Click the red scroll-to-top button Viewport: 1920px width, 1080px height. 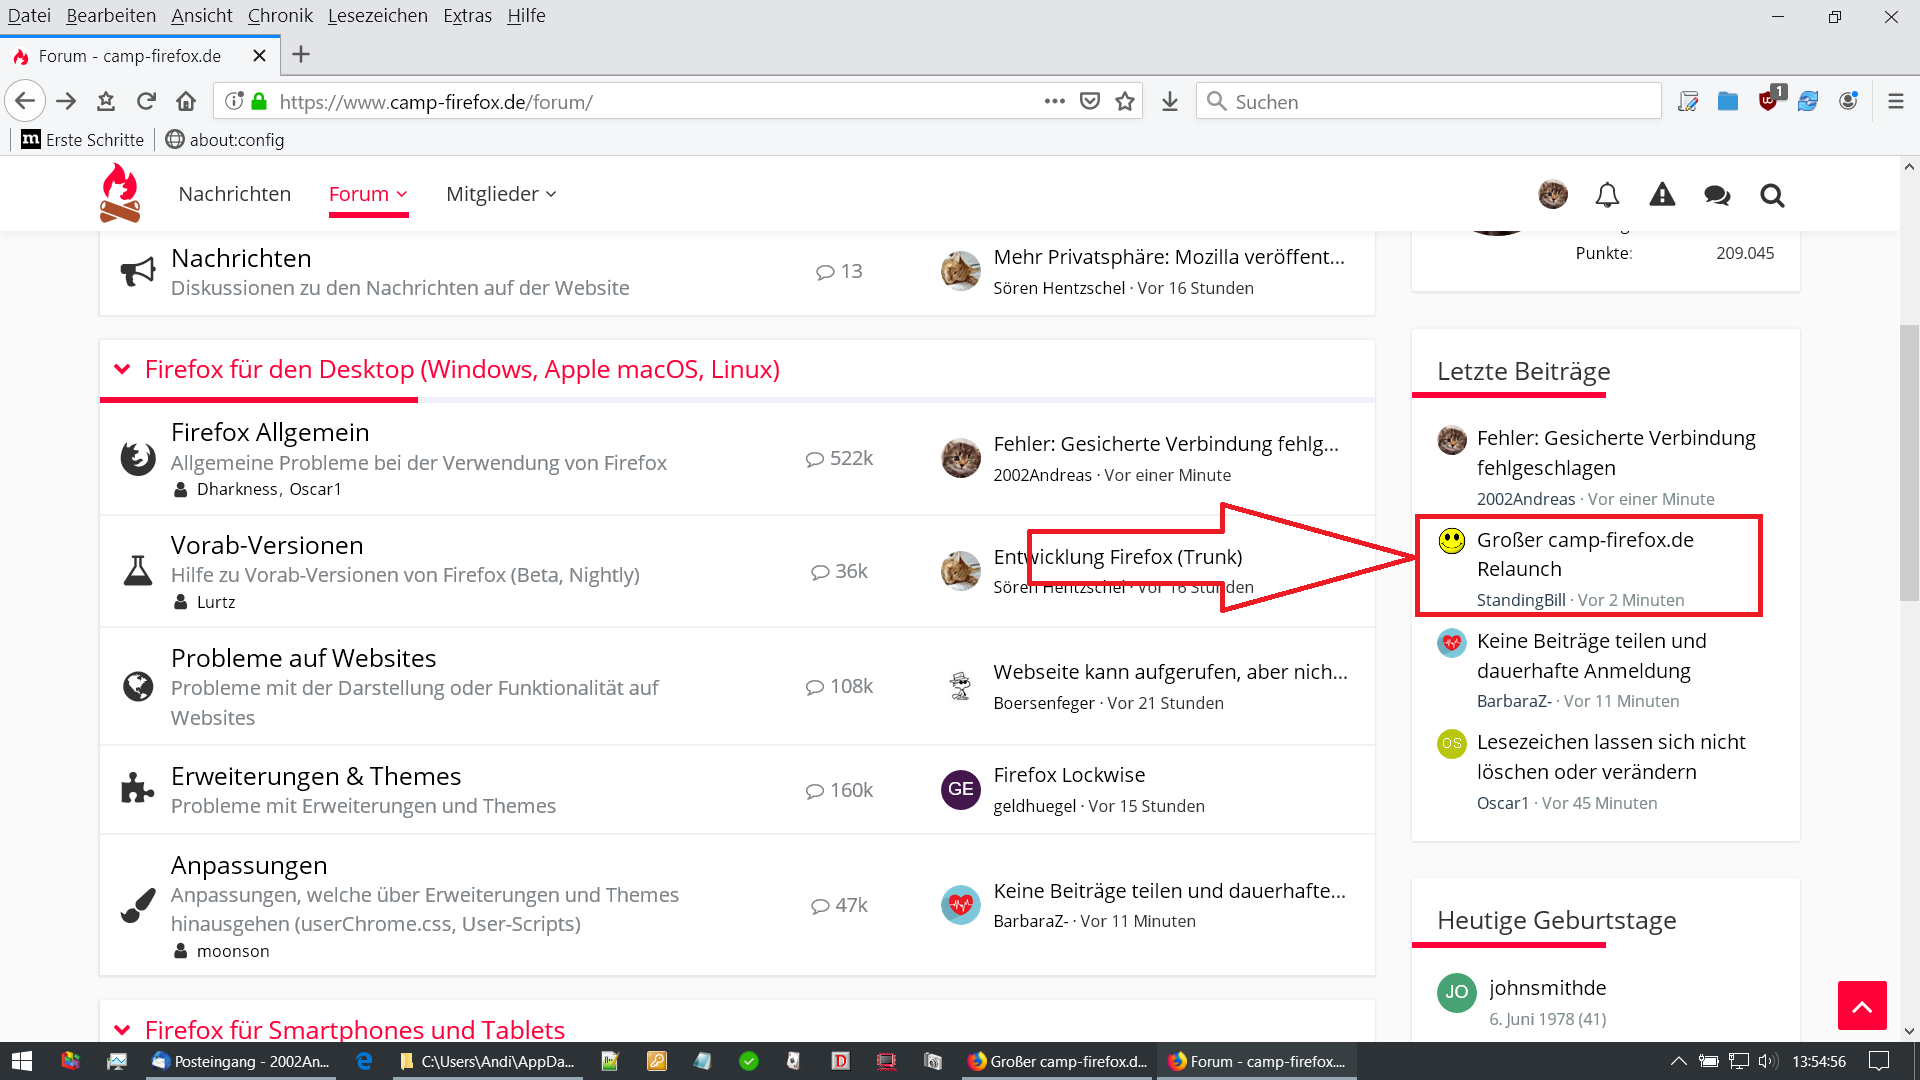[x=1861, y=1005]
